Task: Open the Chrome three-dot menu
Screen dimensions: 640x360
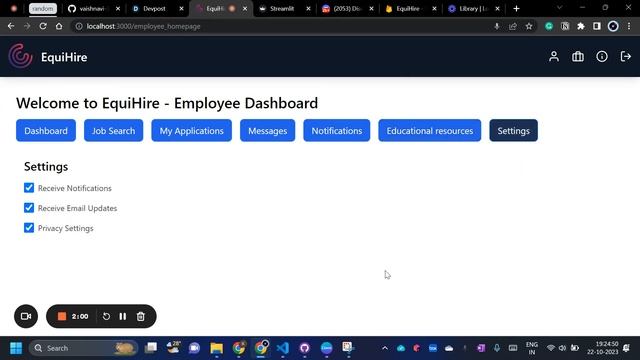Action: 629,26
